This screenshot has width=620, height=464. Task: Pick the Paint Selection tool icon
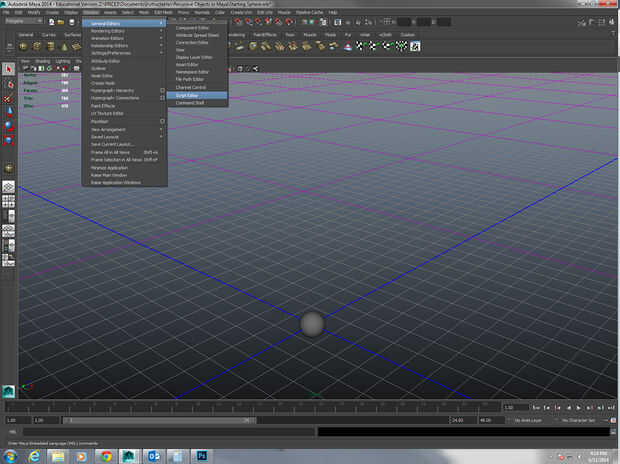click(8, 97)
